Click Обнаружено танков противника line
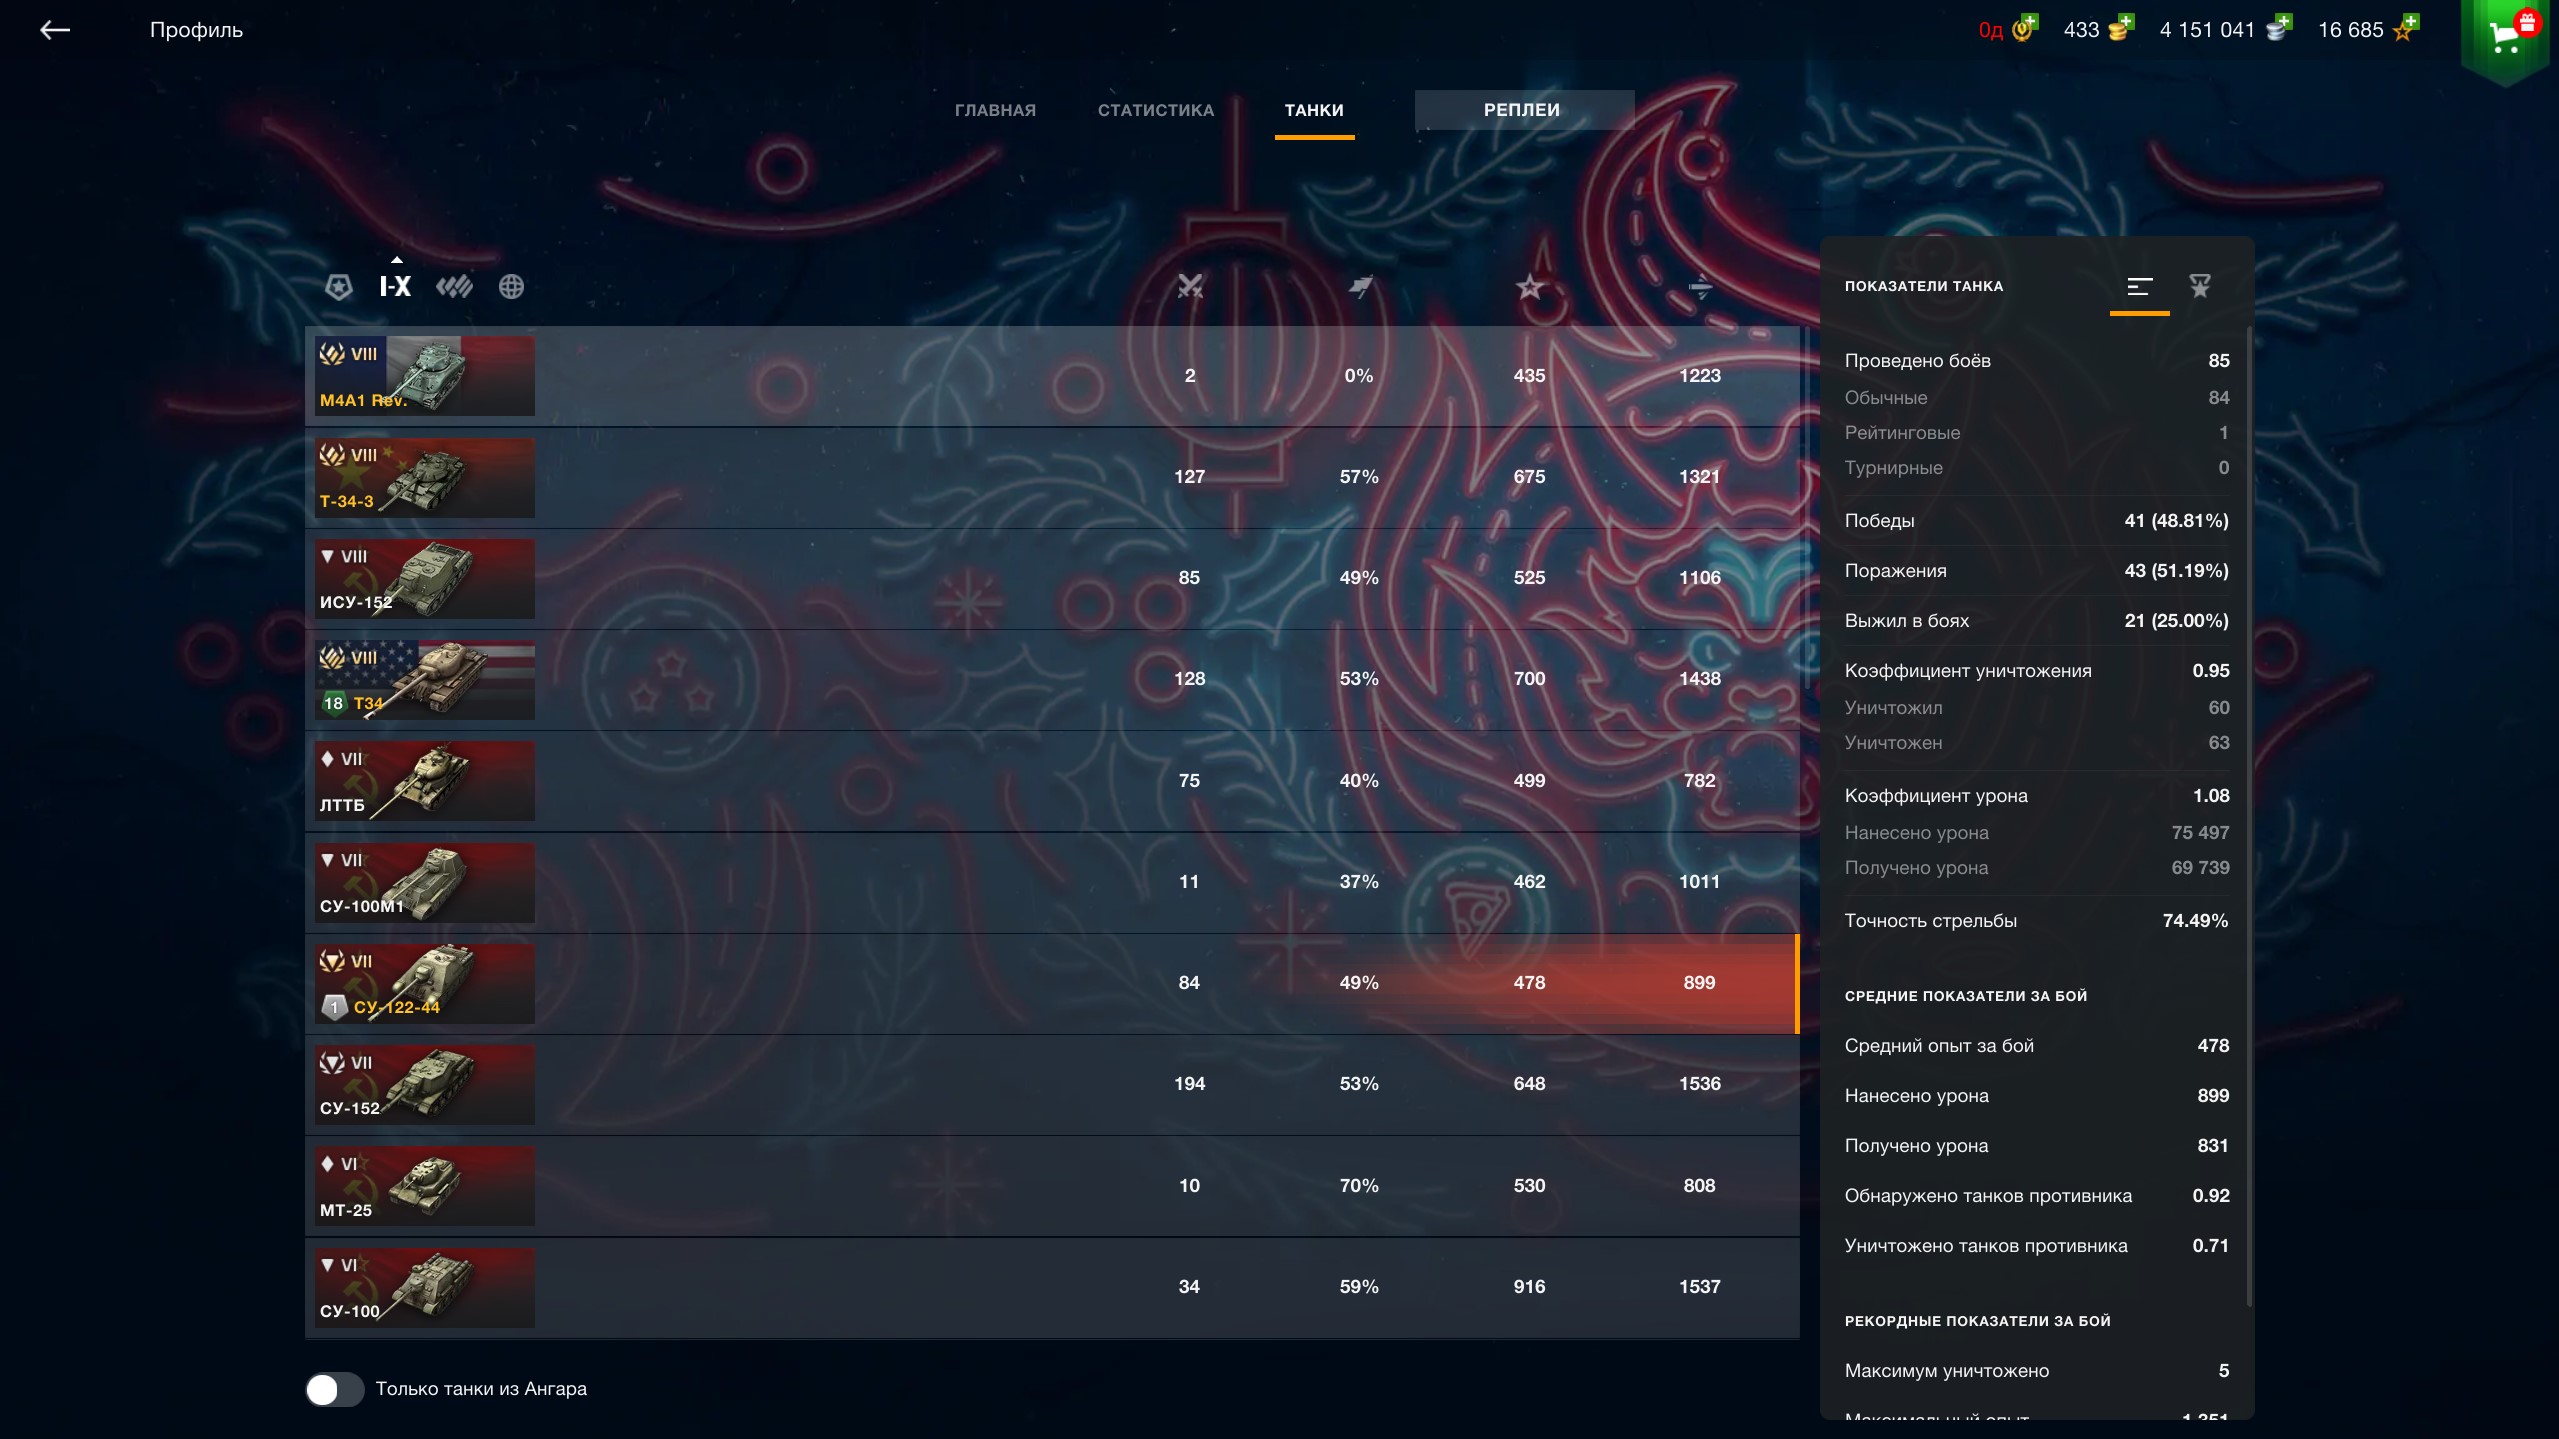Image resolution: width=2559 pixels, height=1439 pixels. tap(2037, 1196)
